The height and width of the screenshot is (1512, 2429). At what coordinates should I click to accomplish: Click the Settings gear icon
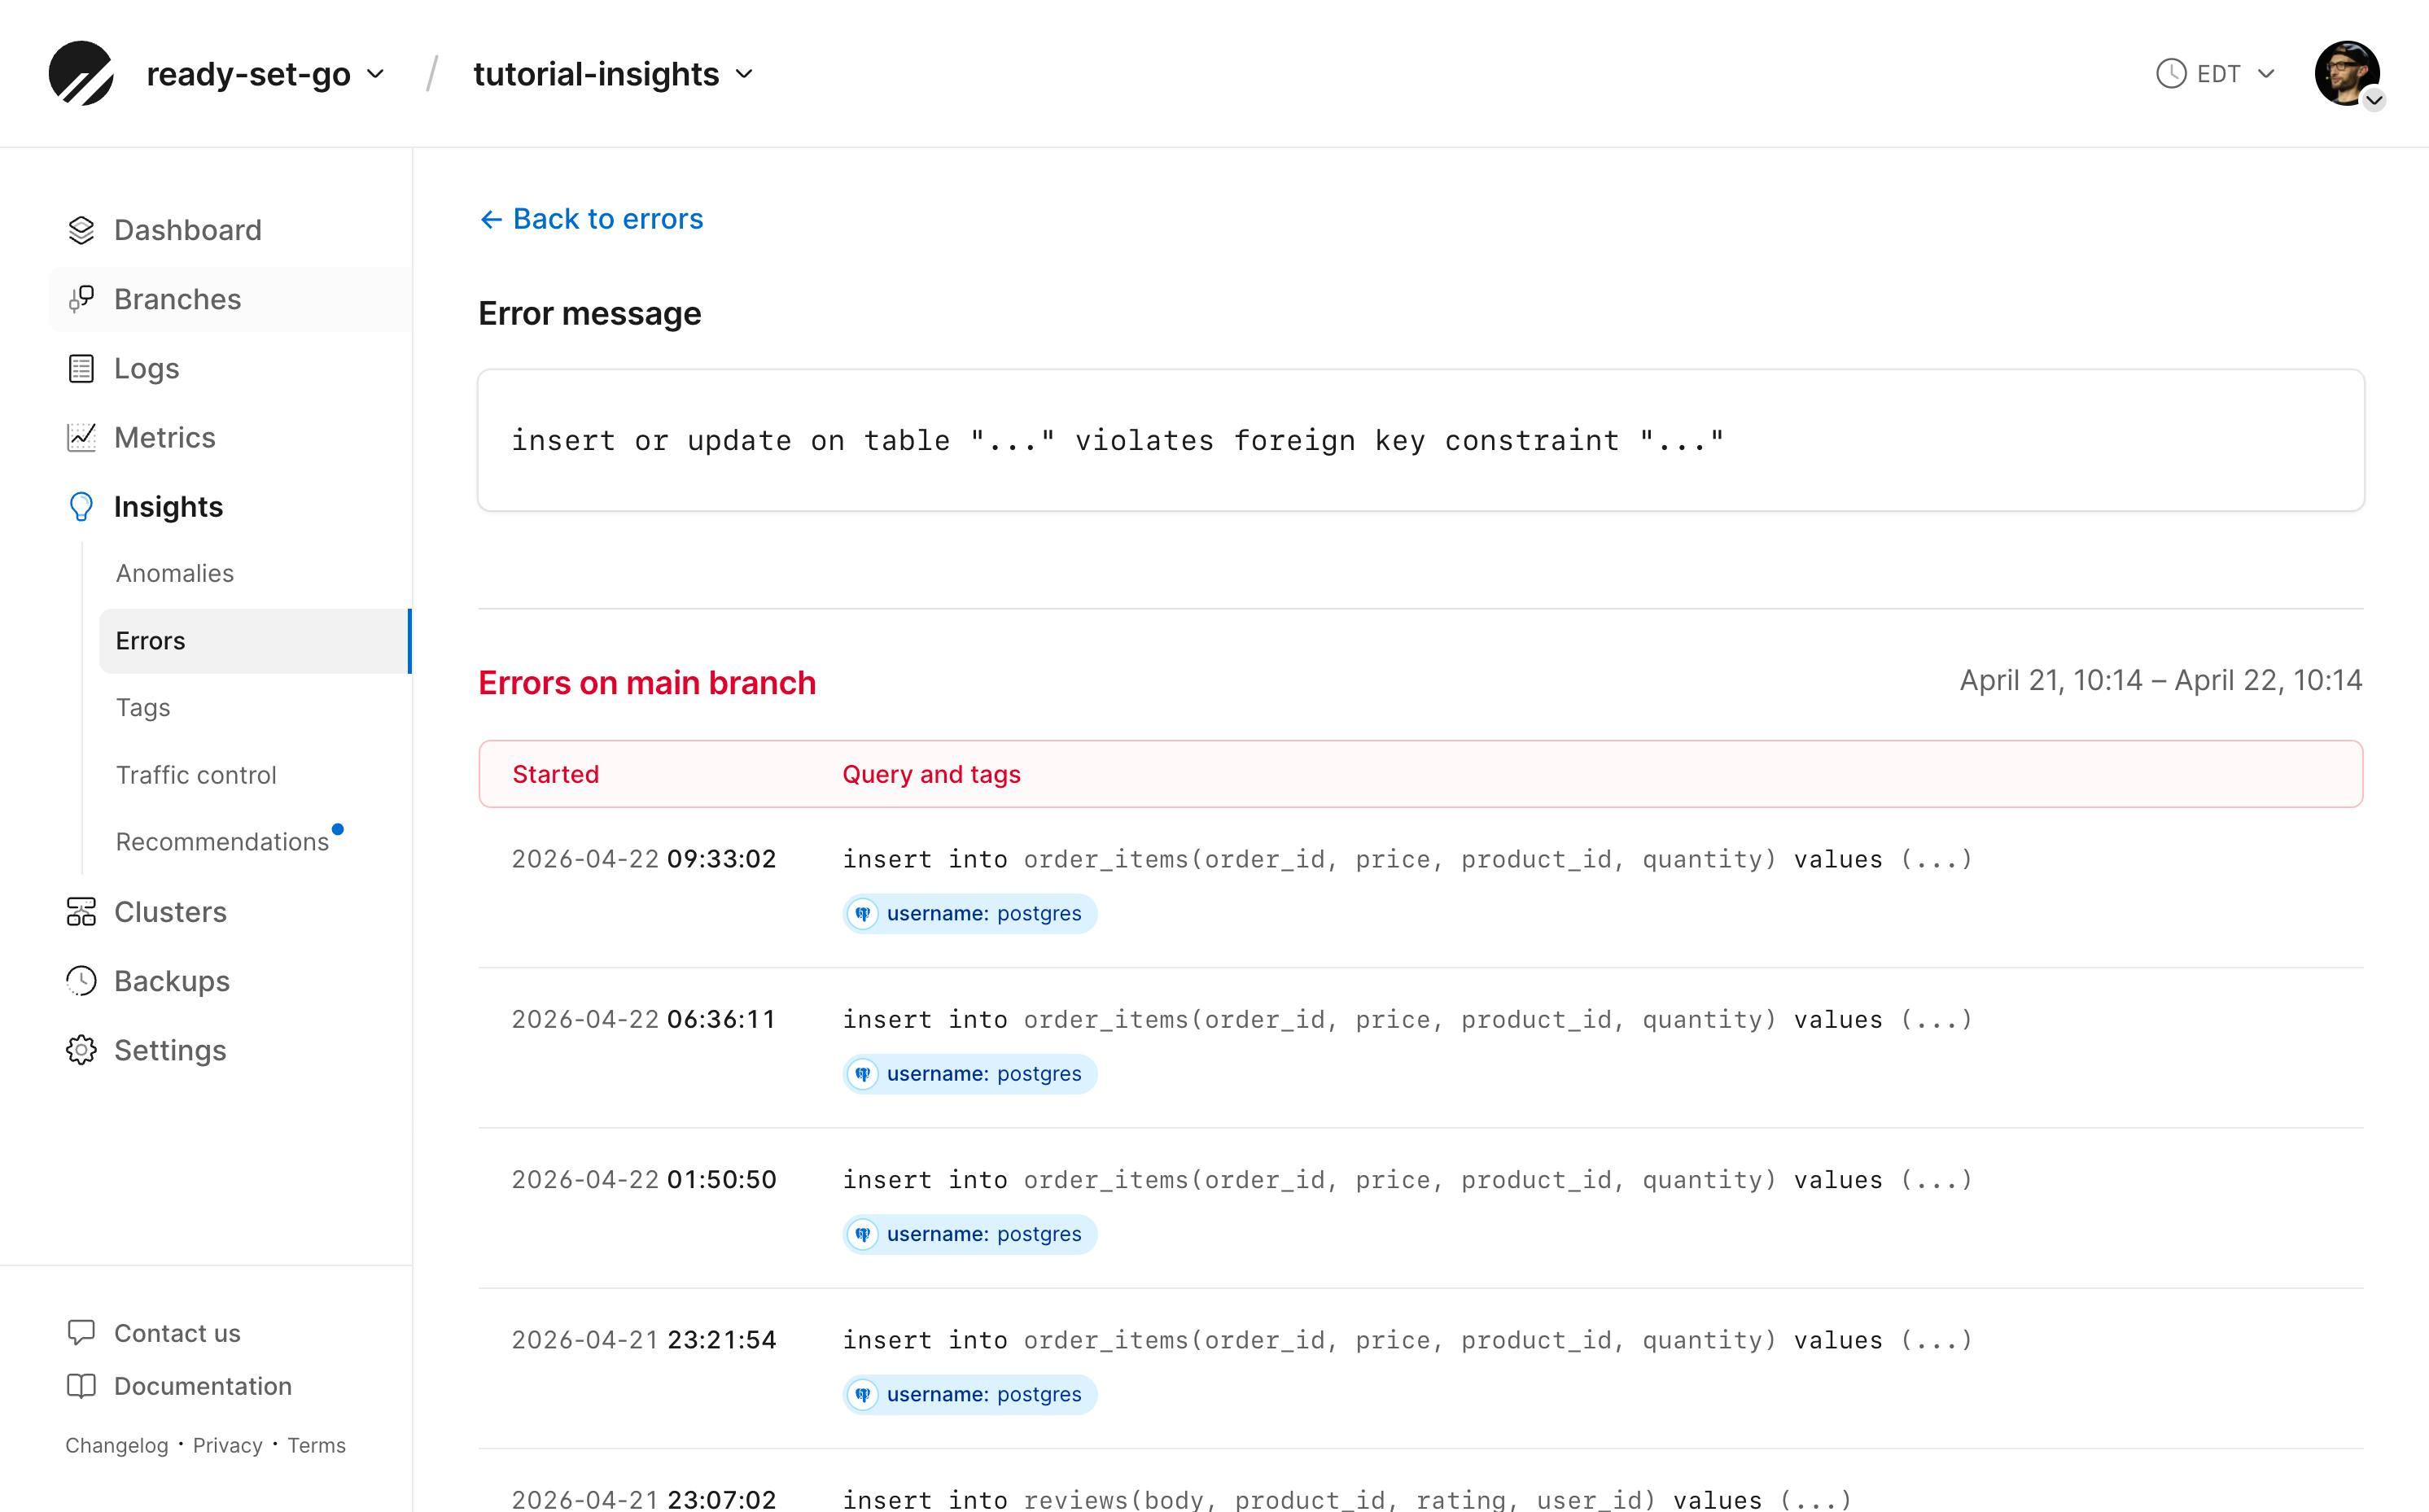(x=81, y=1050)
